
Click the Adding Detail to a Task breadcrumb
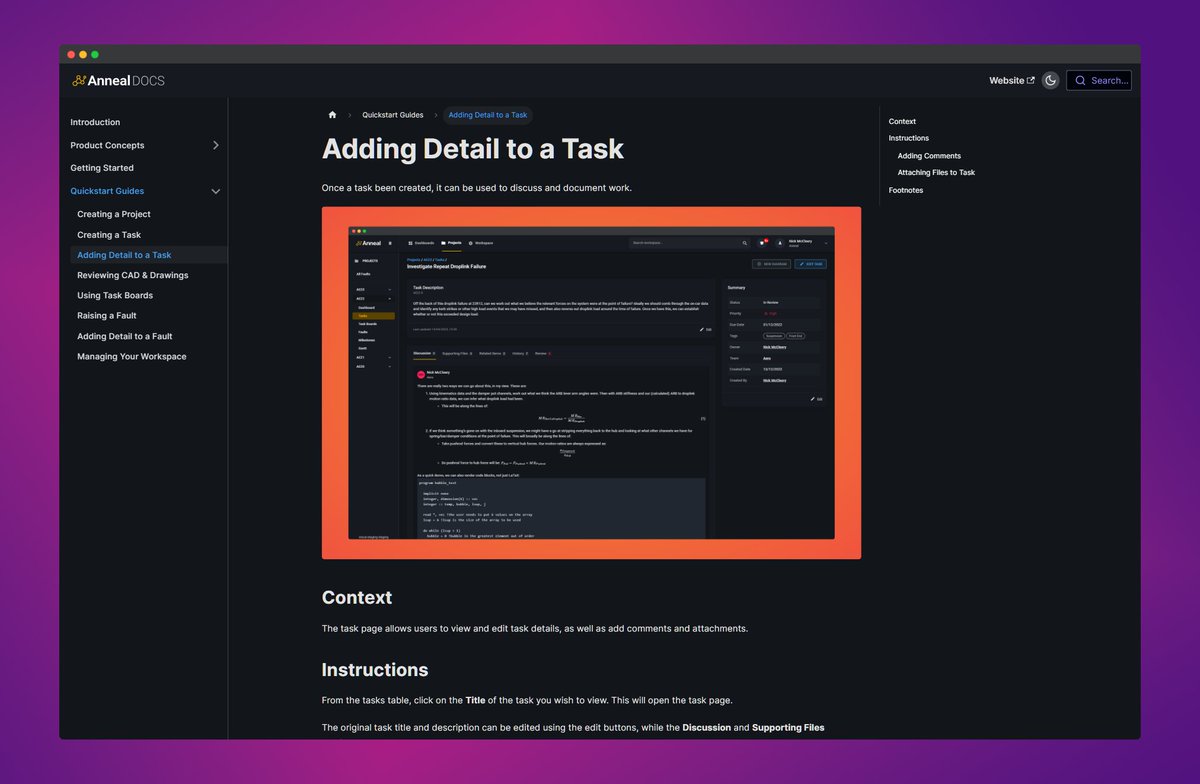[x=488, y=115]
